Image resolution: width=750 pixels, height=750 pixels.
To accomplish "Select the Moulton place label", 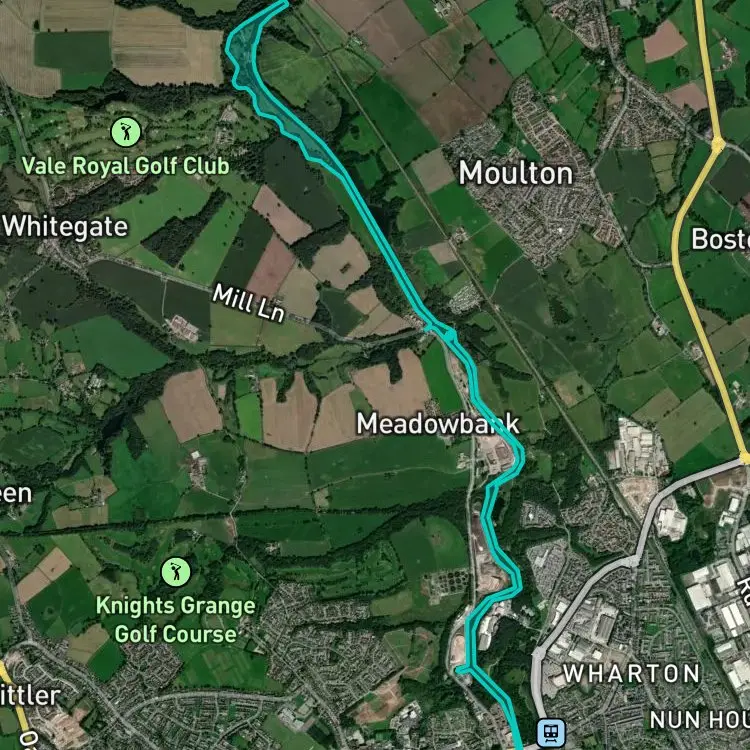I will [x=516, y=173].
